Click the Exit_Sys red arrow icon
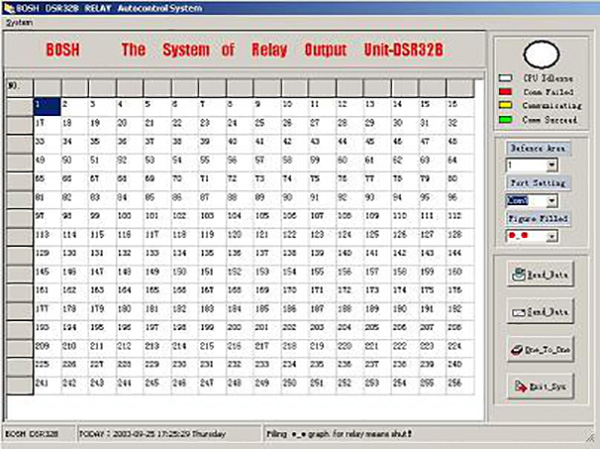Viewport: 600px width, 449px height. [x=520, y=387]
